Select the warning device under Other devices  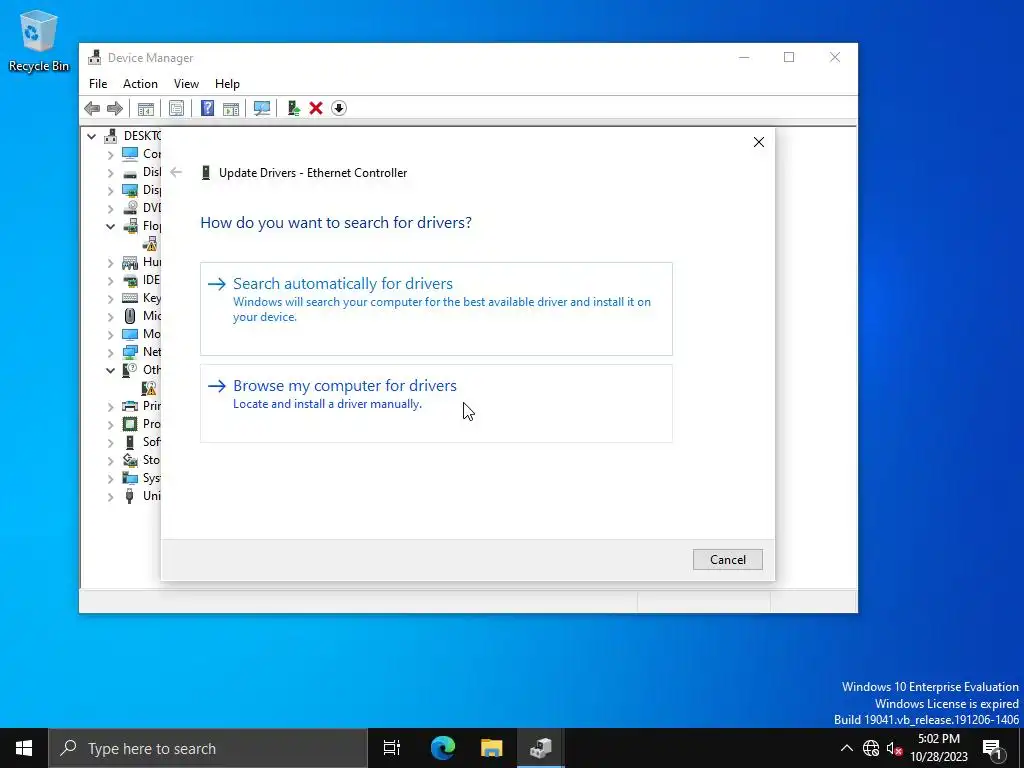[150, 388]
